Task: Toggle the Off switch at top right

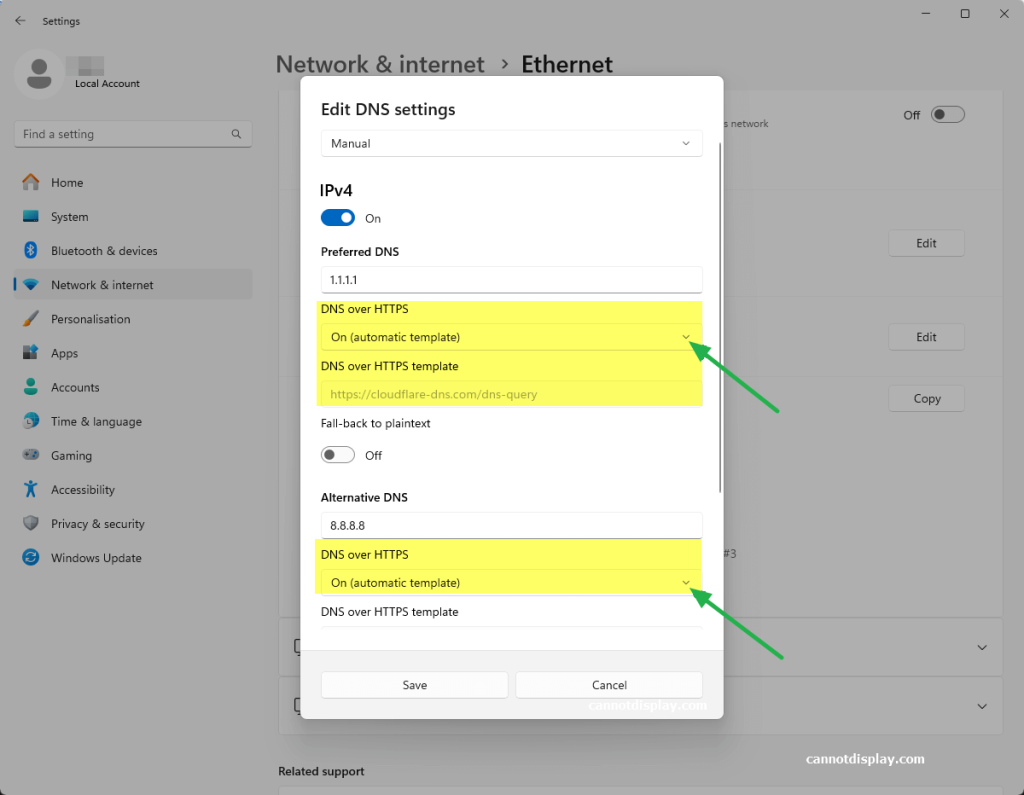Action: [x=947, y=115]
